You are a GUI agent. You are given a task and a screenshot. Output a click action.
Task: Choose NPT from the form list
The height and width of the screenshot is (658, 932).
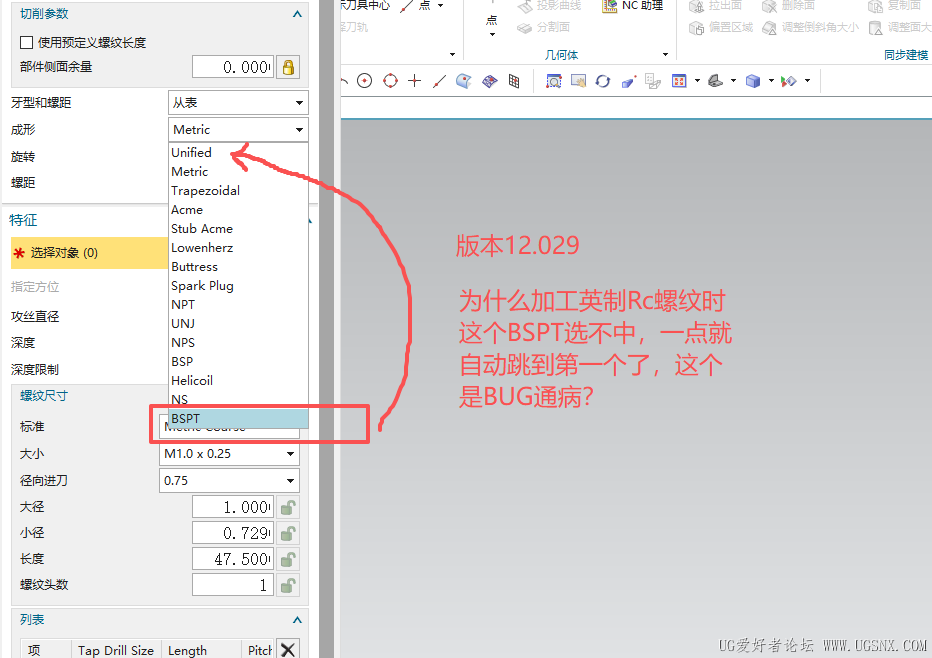tap(238, 304)
